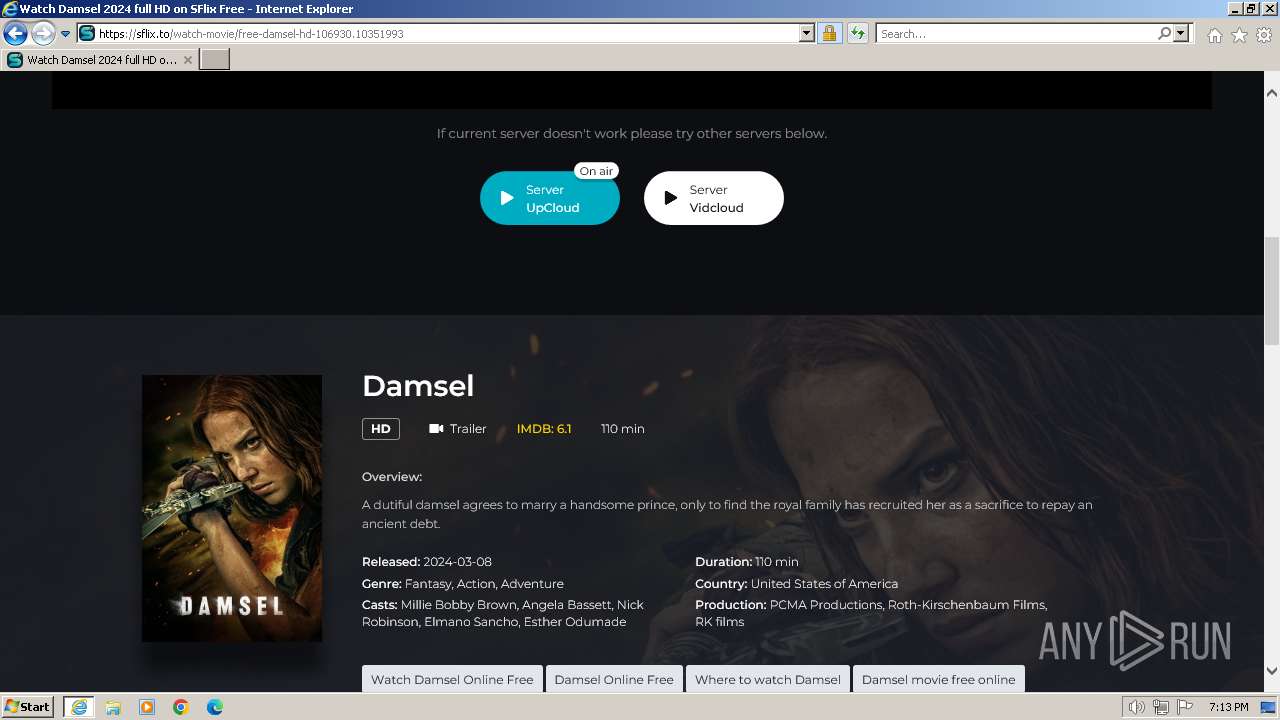Click the Action Center flag icon
The height and width of the screenshot is (720, 1280).
point(1183,707)
